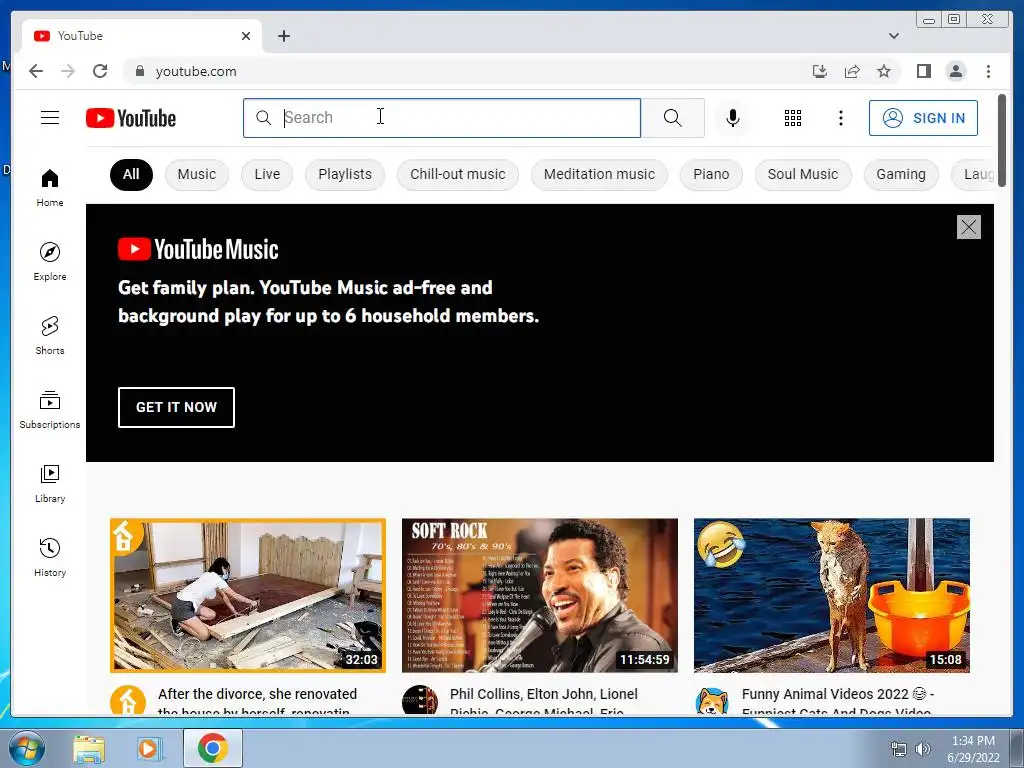Open the taskbar clock and date

pyautogui.click(x=973, y=749)
